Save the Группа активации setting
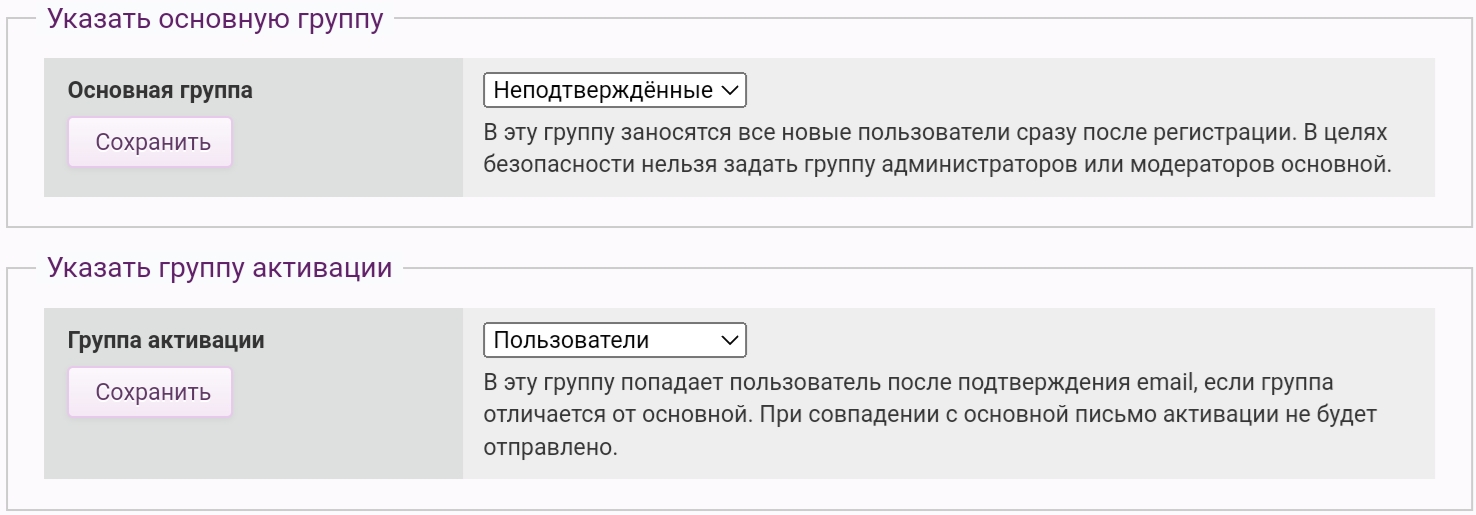This screenshot has height=515, width=1476. [150, 392]
